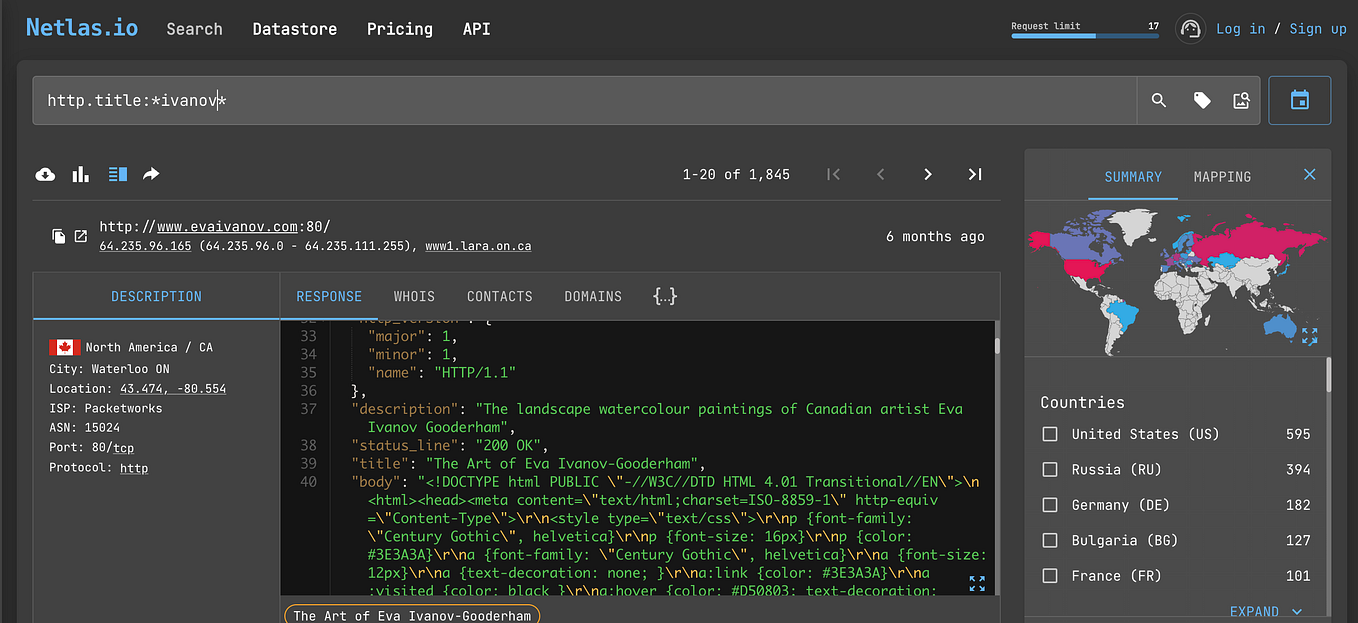The image size is (1358, 623).
Task: Run the search with the magnifier icon
Action: click(x=1158, y=100)
